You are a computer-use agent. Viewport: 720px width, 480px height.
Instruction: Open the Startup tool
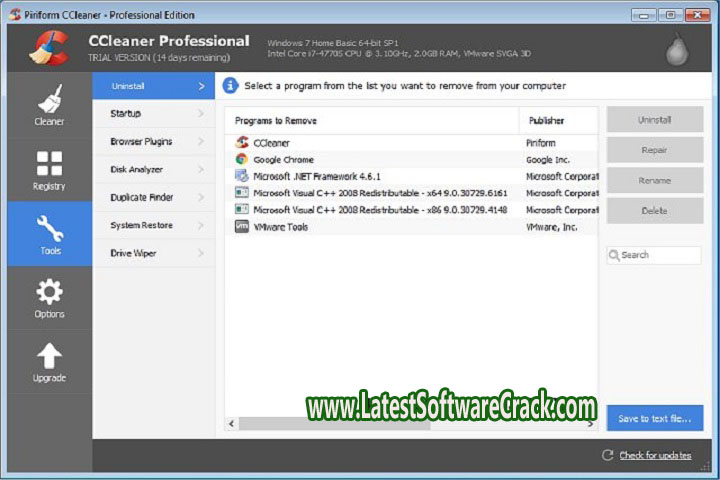153,113
